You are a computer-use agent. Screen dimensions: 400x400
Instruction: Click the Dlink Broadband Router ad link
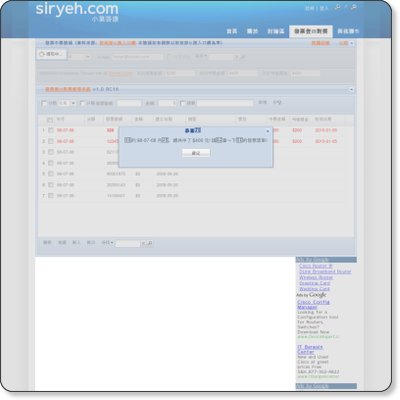tap(325, 272)
